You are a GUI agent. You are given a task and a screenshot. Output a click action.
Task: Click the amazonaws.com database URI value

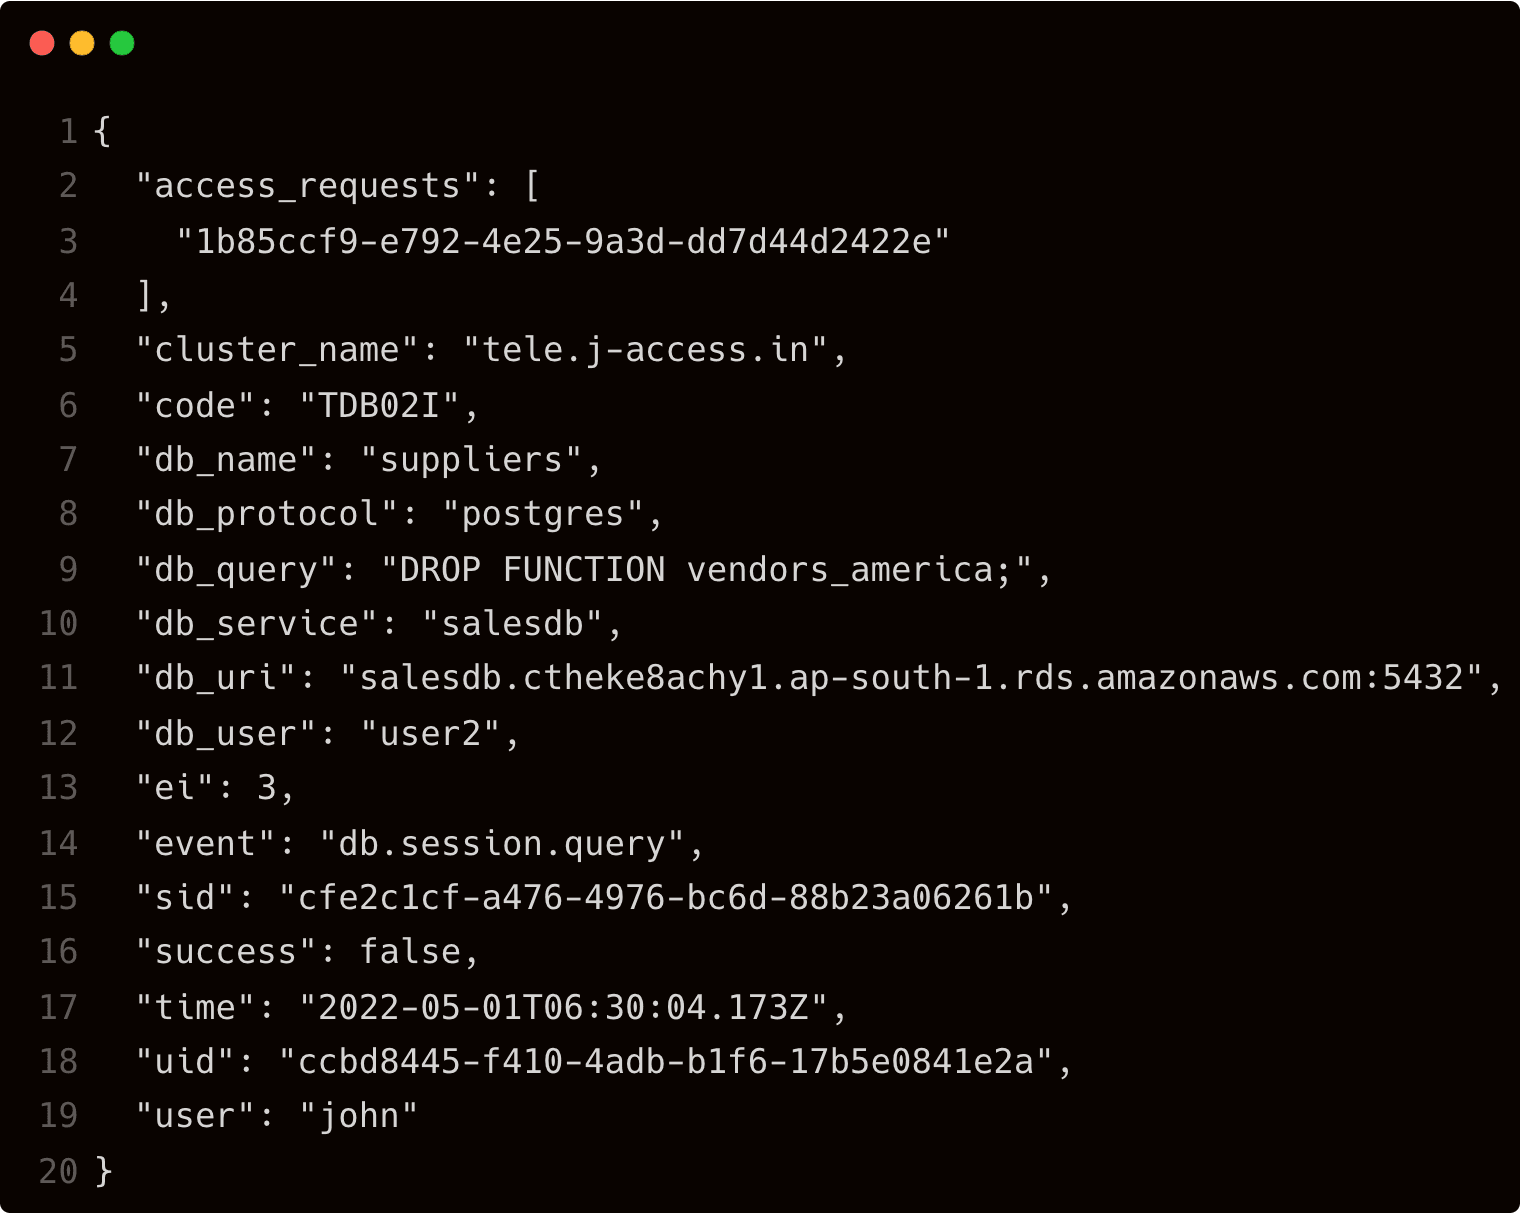(910, 678)
